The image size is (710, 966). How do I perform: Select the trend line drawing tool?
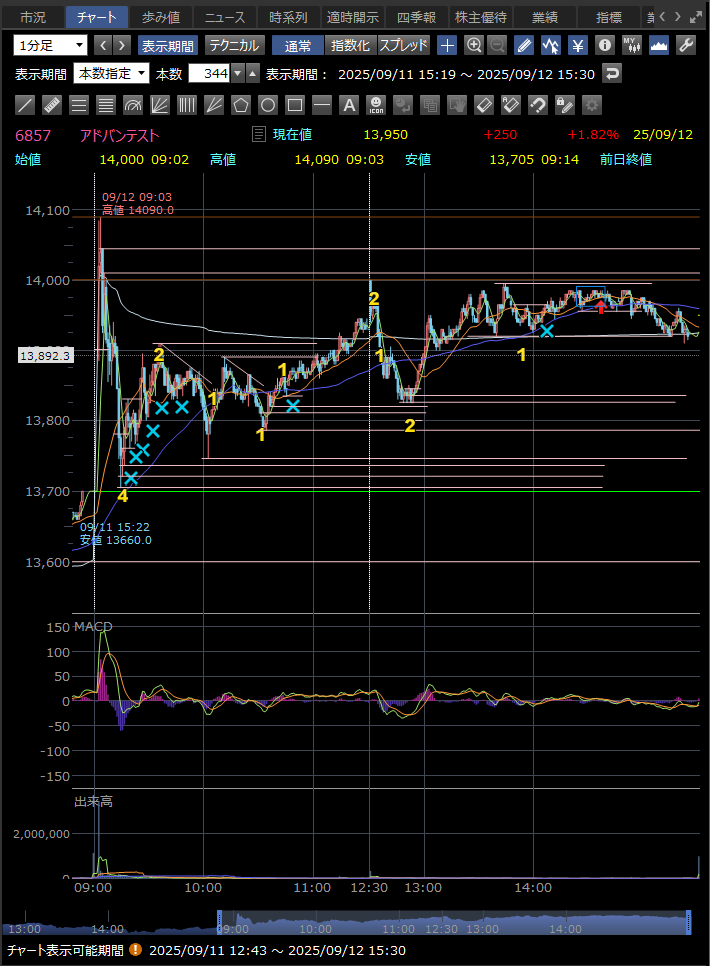[25, 105]
